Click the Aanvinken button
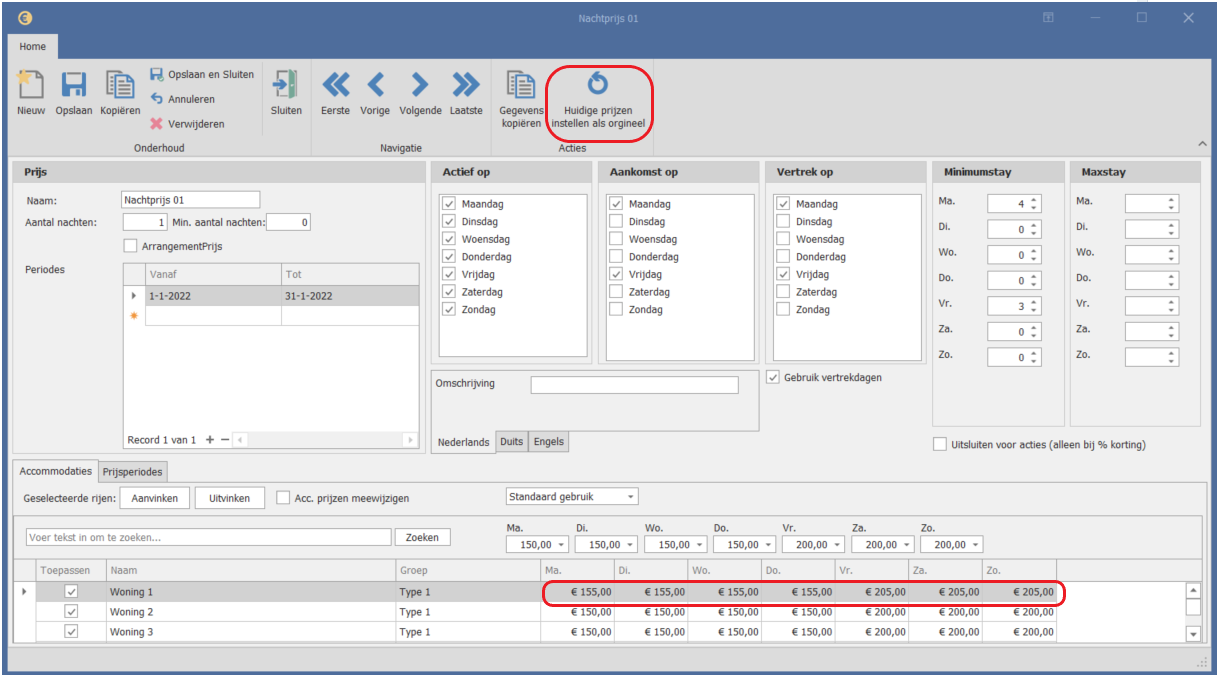Image resolution: width=1217 pixels, height=675 pixels. (x=155, y=498)
